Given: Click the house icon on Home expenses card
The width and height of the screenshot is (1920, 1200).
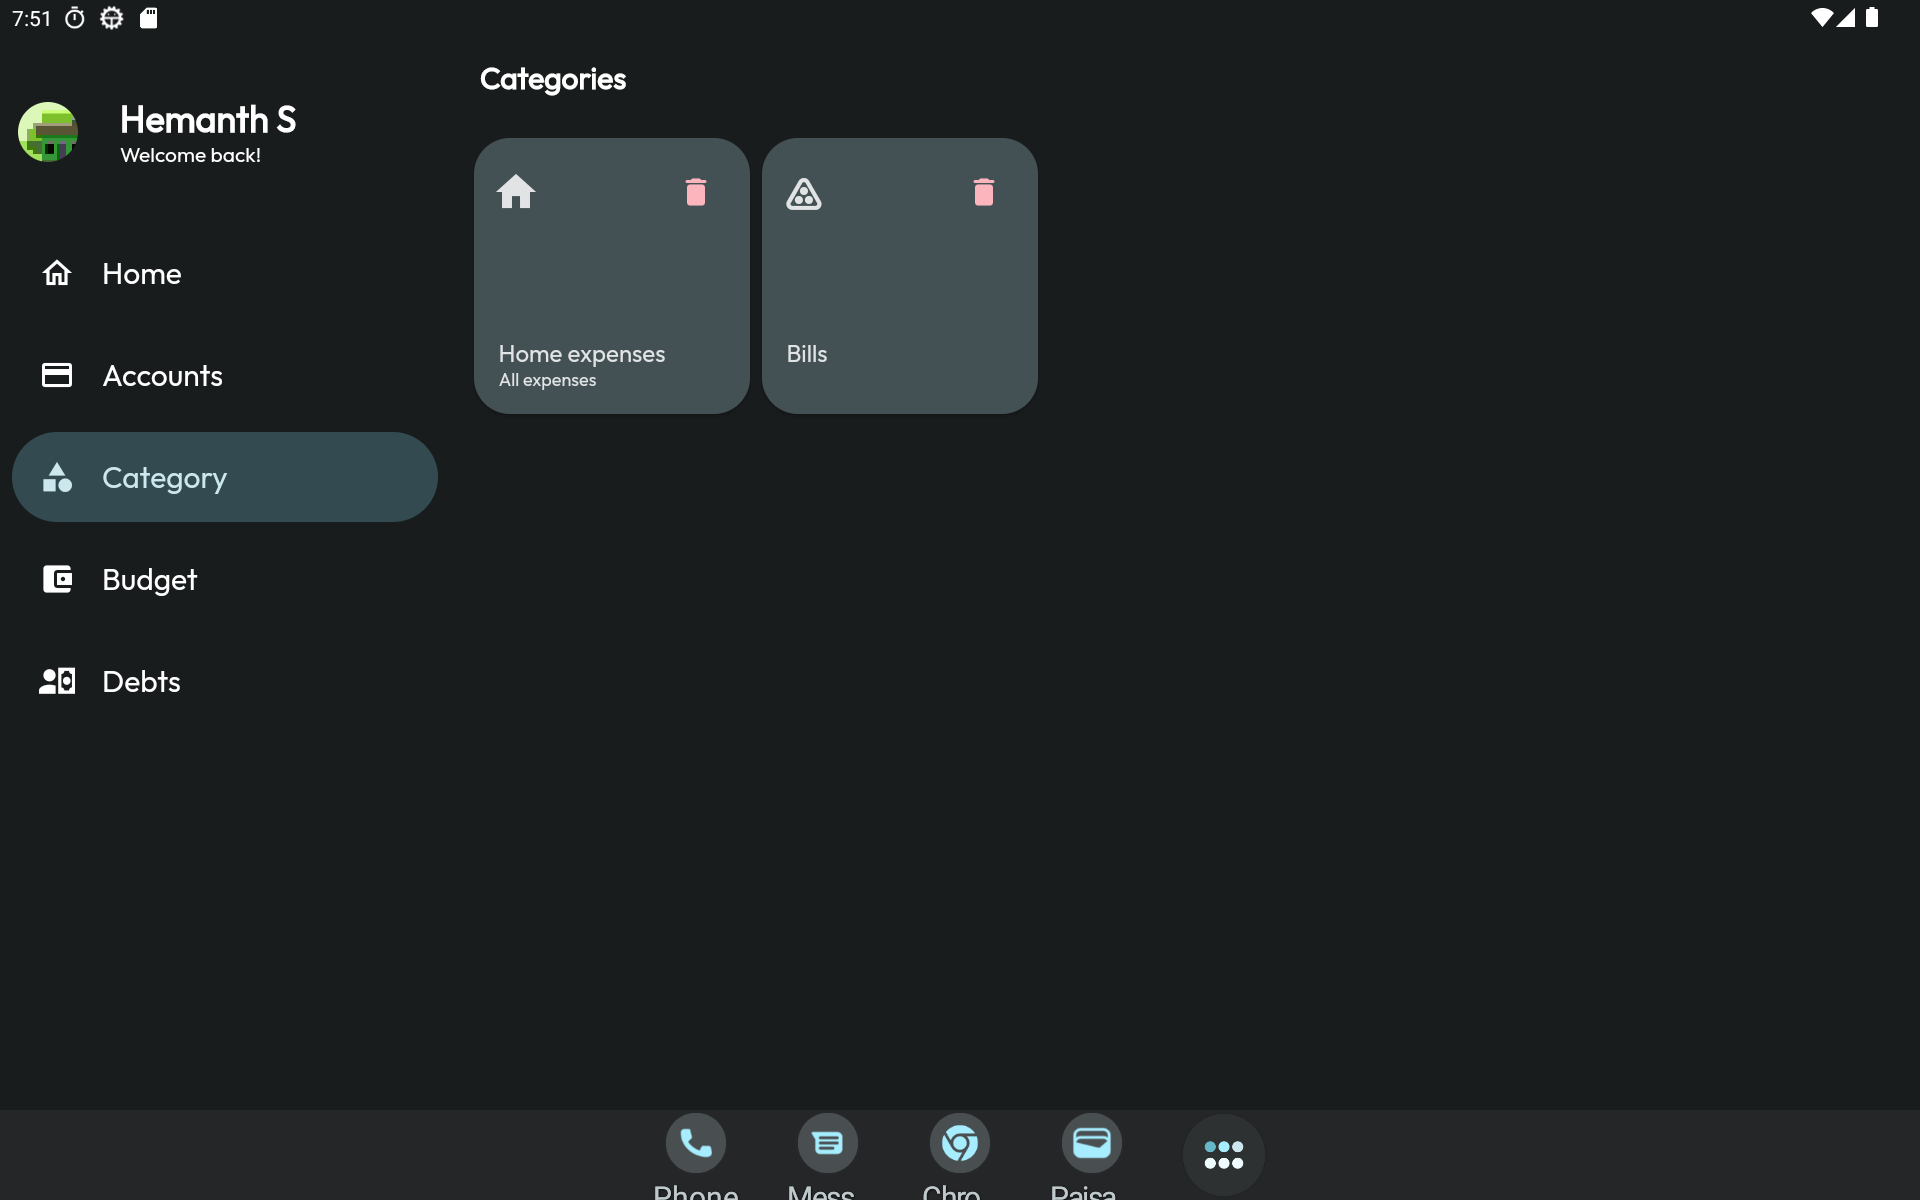Looking at the screenshot, I should [516, 192].
